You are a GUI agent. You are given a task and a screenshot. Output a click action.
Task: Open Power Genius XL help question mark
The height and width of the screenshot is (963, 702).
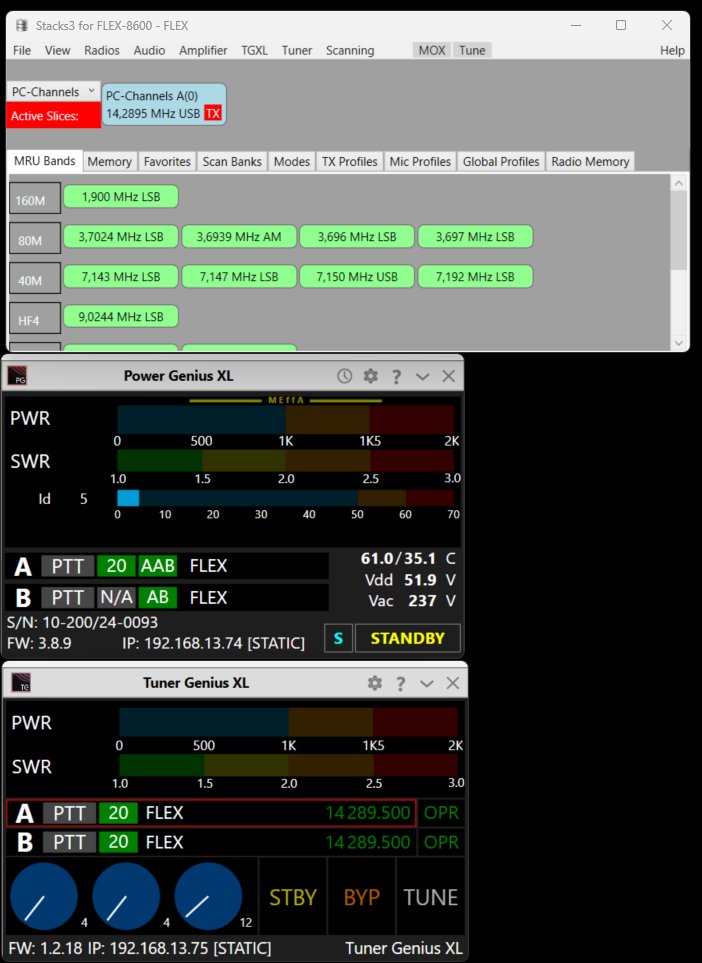click(x=397, y=376)
